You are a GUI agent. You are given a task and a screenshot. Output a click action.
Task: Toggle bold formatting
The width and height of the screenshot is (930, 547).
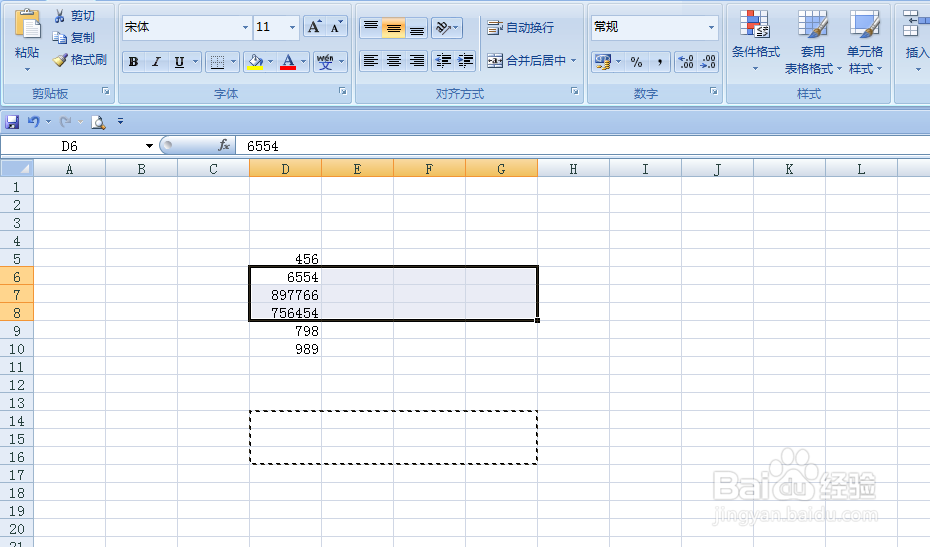coord(133,62)
